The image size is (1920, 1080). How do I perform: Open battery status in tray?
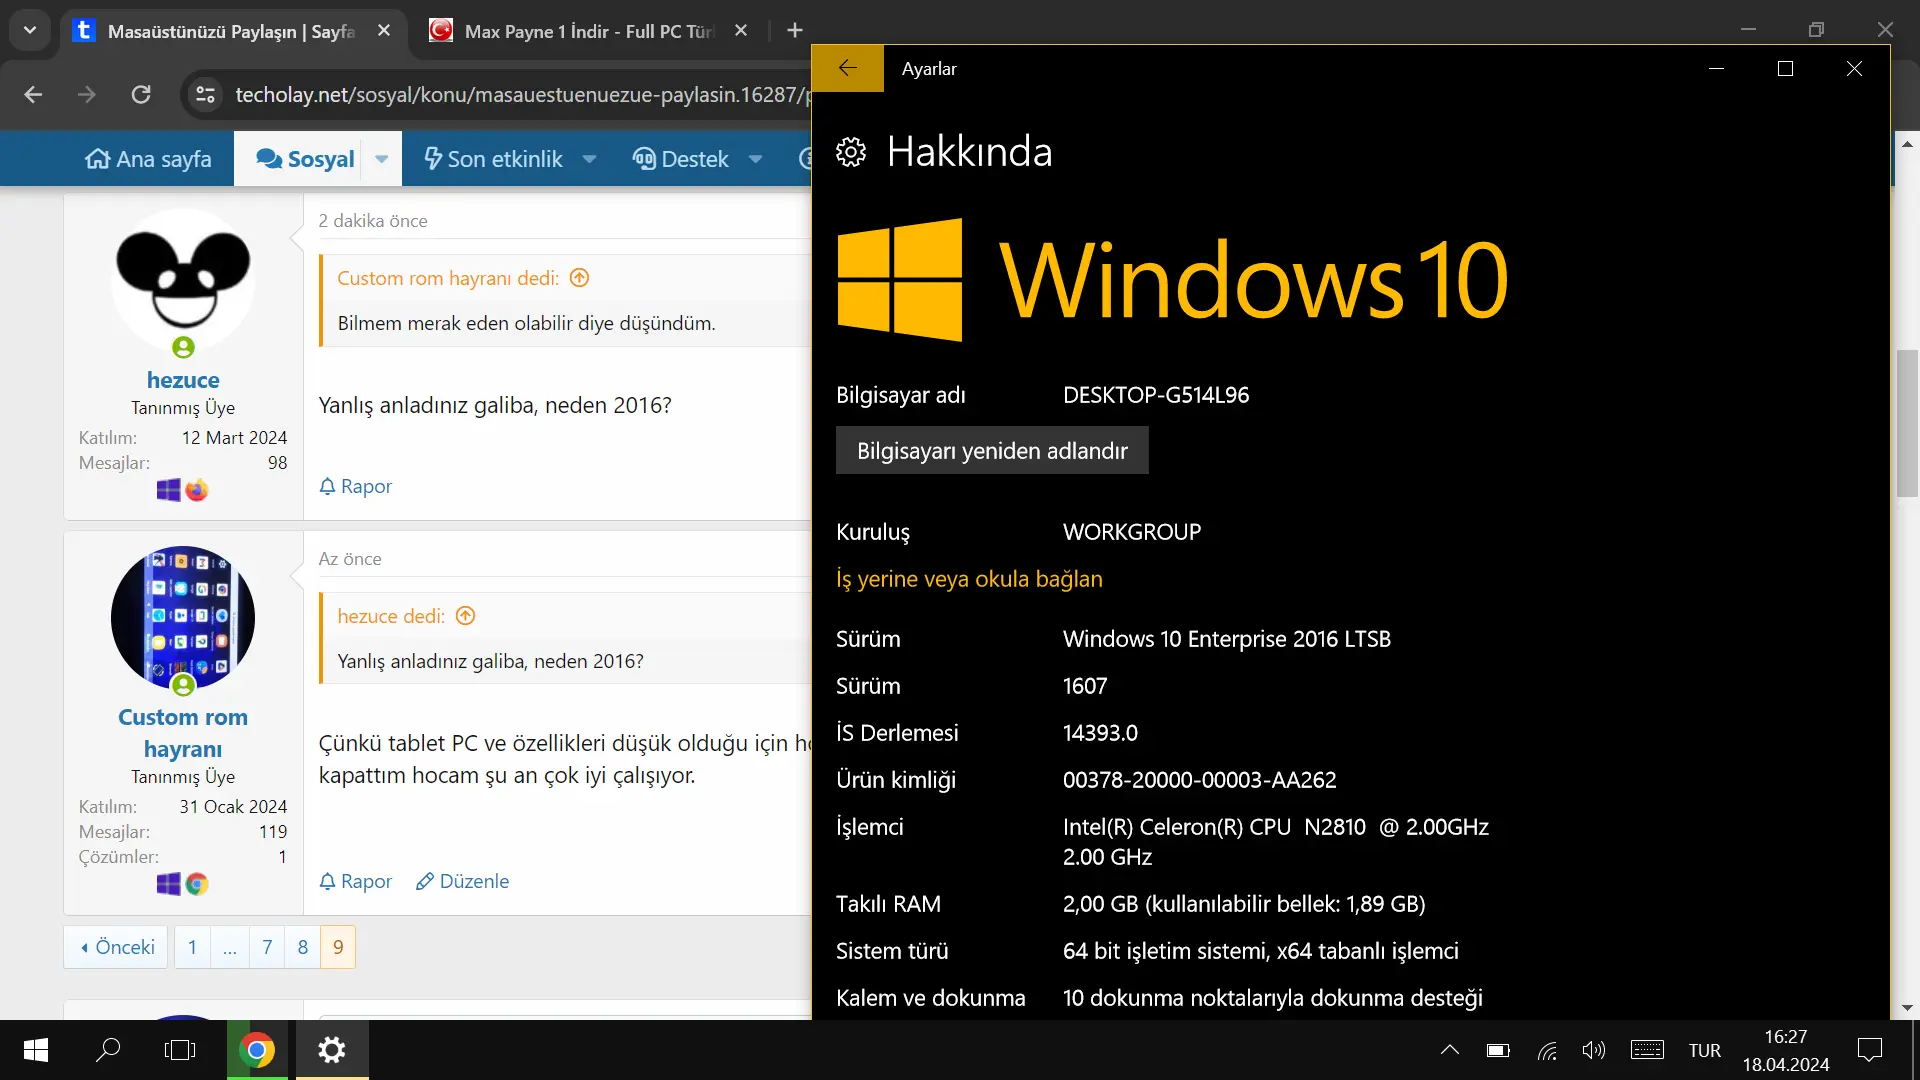pyautogui.click(x=1498, y=1050)
